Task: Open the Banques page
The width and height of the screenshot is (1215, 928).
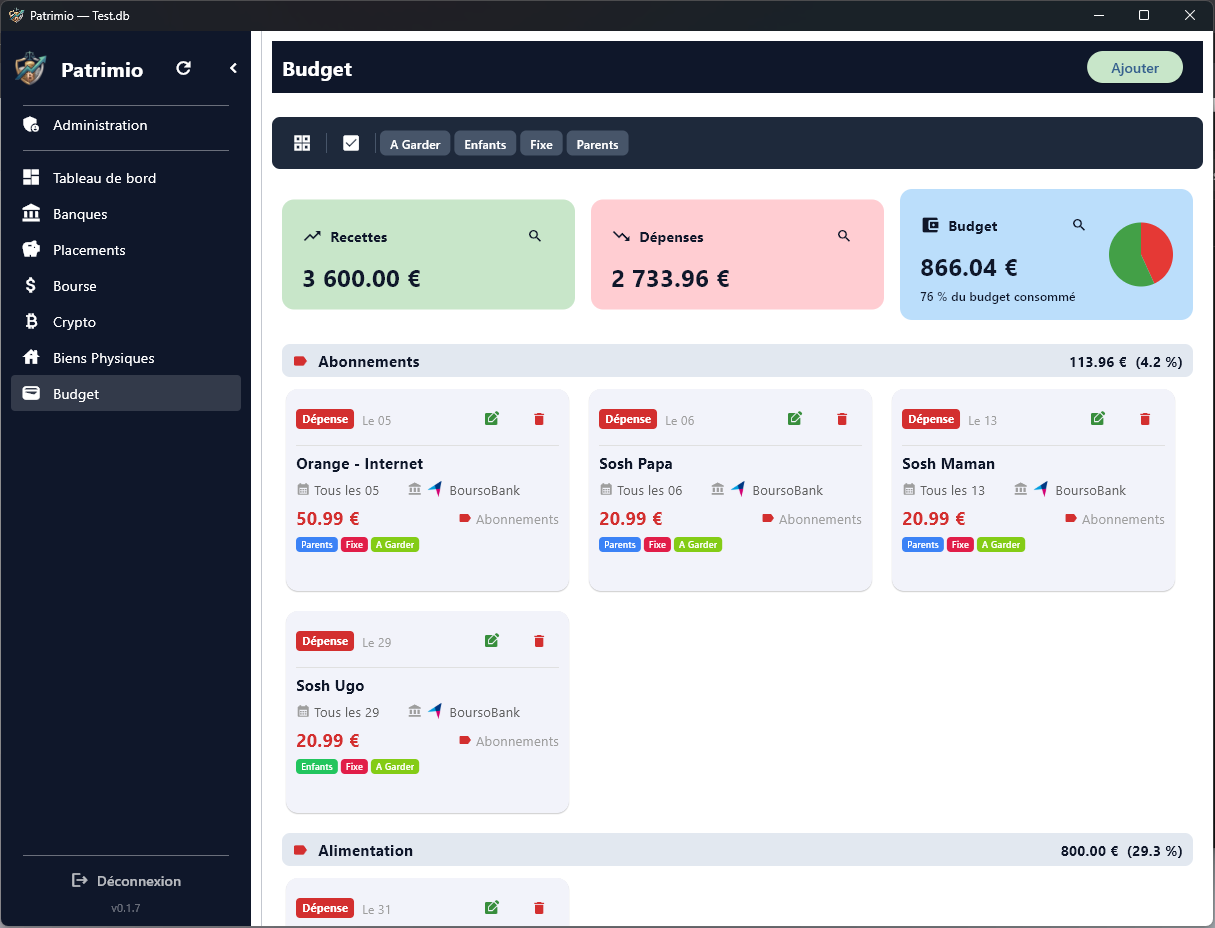Action: (126, 214)
